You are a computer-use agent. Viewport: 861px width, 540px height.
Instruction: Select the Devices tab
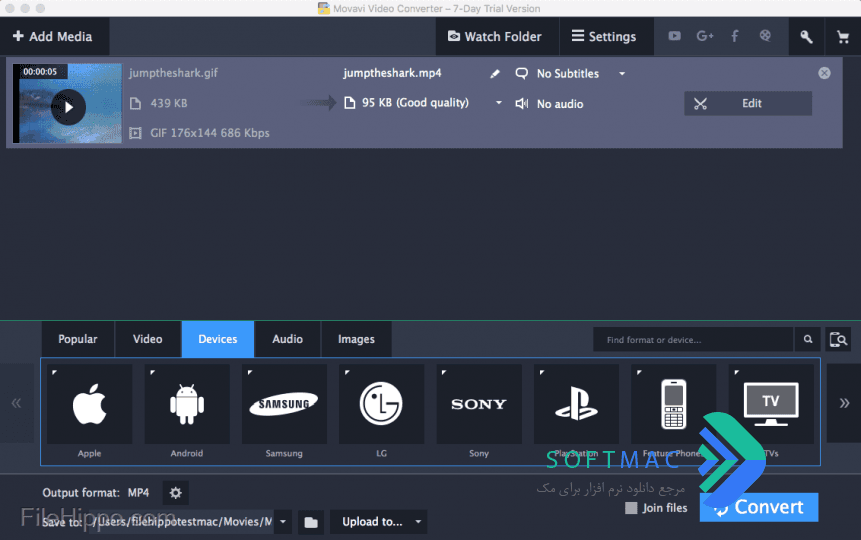pos(217,339)
